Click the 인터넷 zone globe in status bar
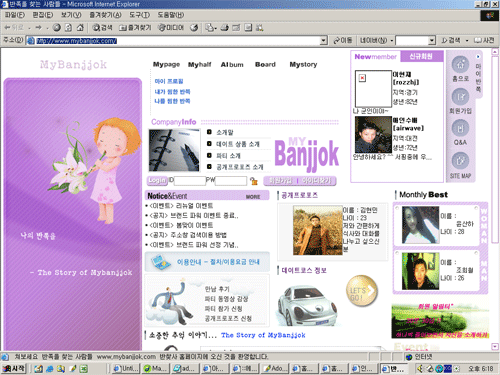 point(409,357)
